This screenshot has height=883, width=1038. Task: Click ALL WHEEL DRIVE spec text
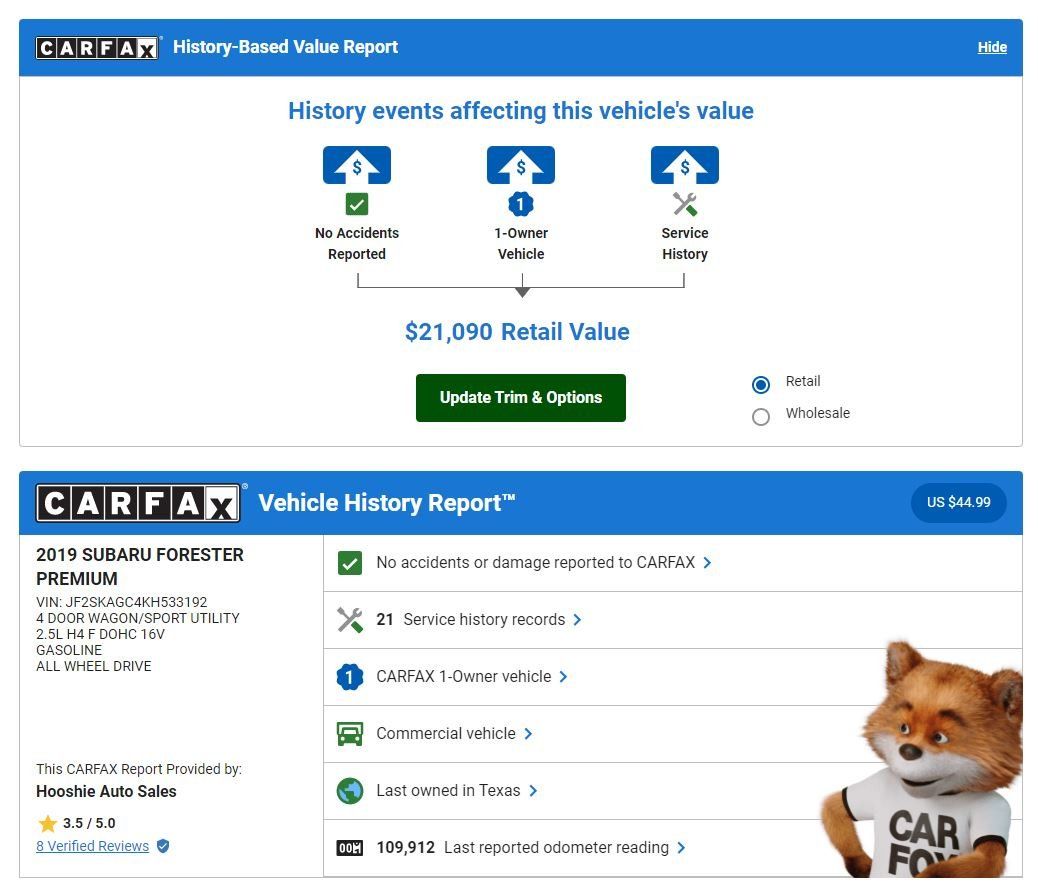pyautogui.click(x=93, y=667)
